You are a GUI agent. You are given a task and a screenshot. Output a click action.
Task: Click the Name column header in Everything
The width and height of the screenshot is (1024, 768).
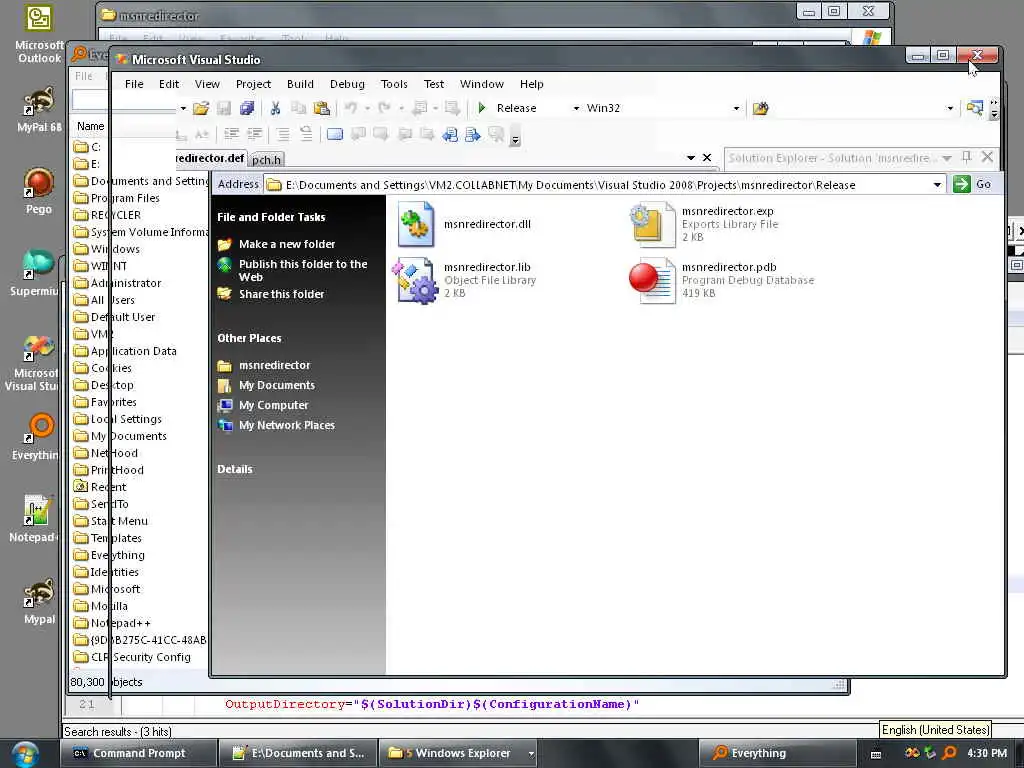tap(91, 126)
